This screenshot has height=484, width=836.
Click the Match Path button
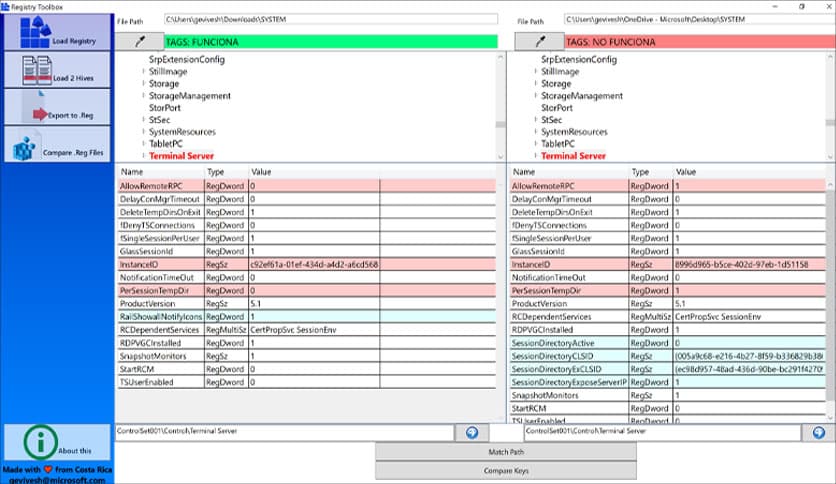pyautogui.click(x=506, y=452)
